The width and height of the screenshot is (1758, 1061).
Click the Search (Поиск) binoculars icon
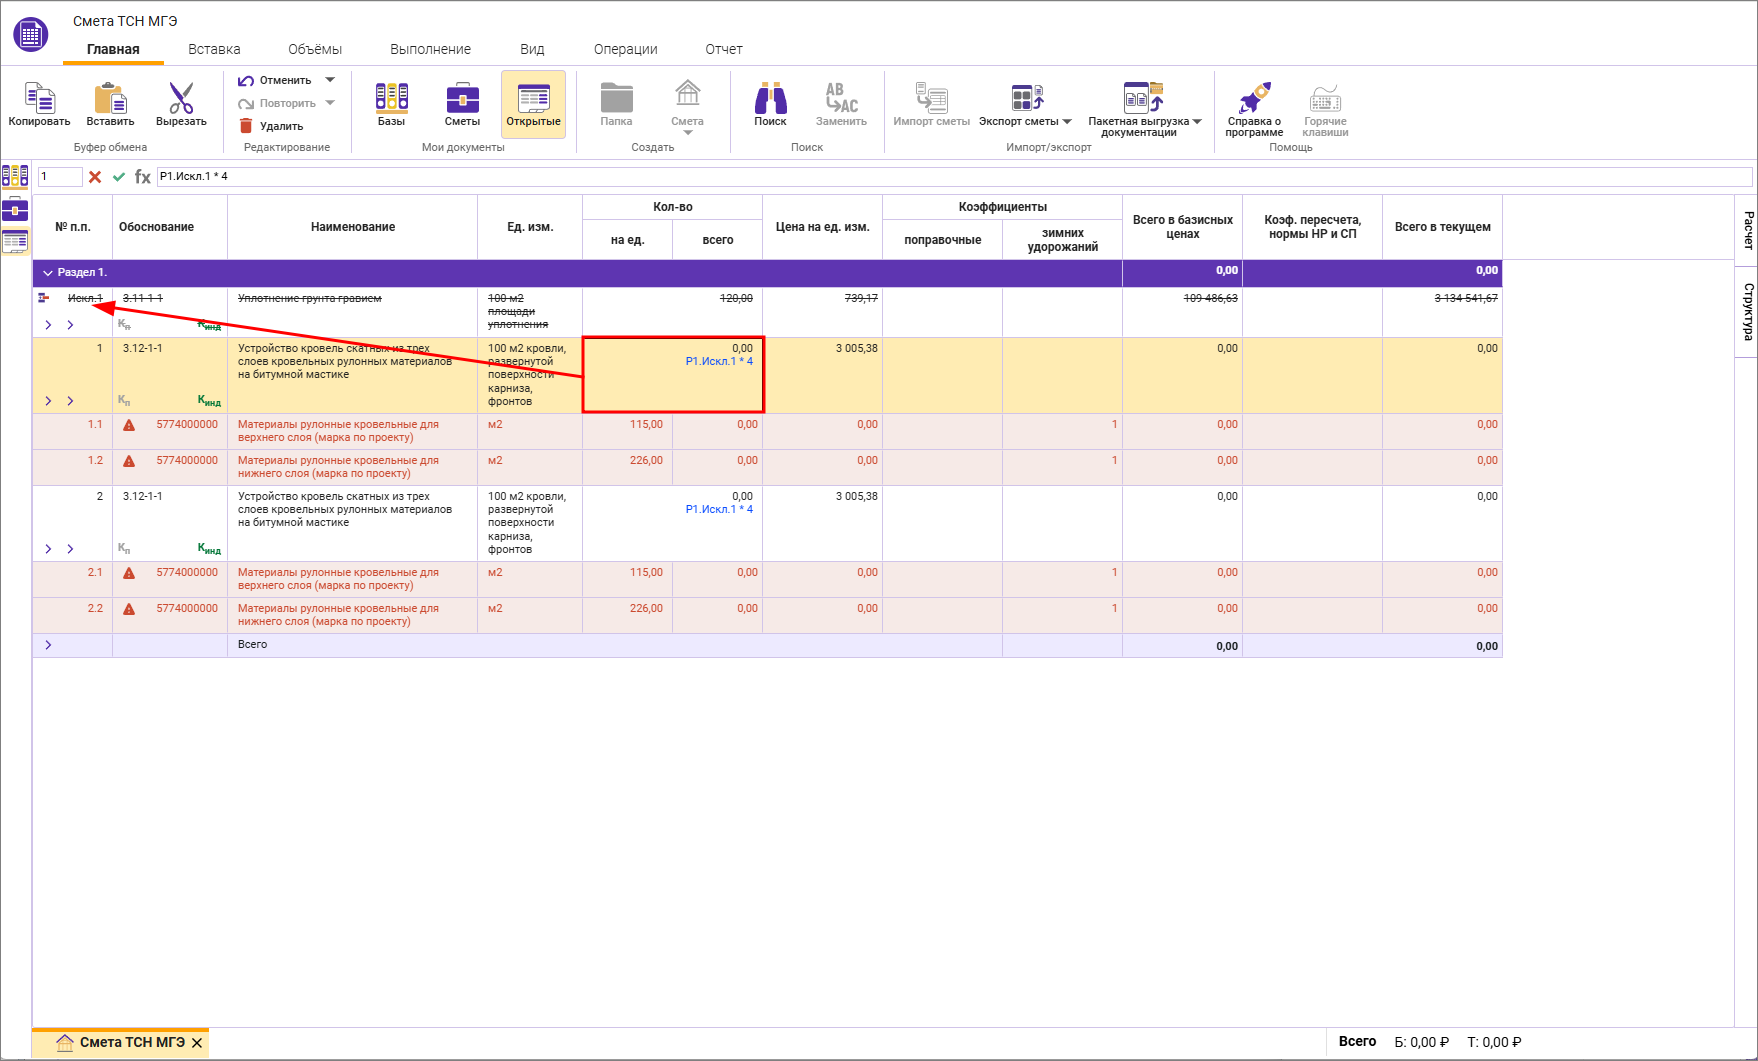coord(770,100)
